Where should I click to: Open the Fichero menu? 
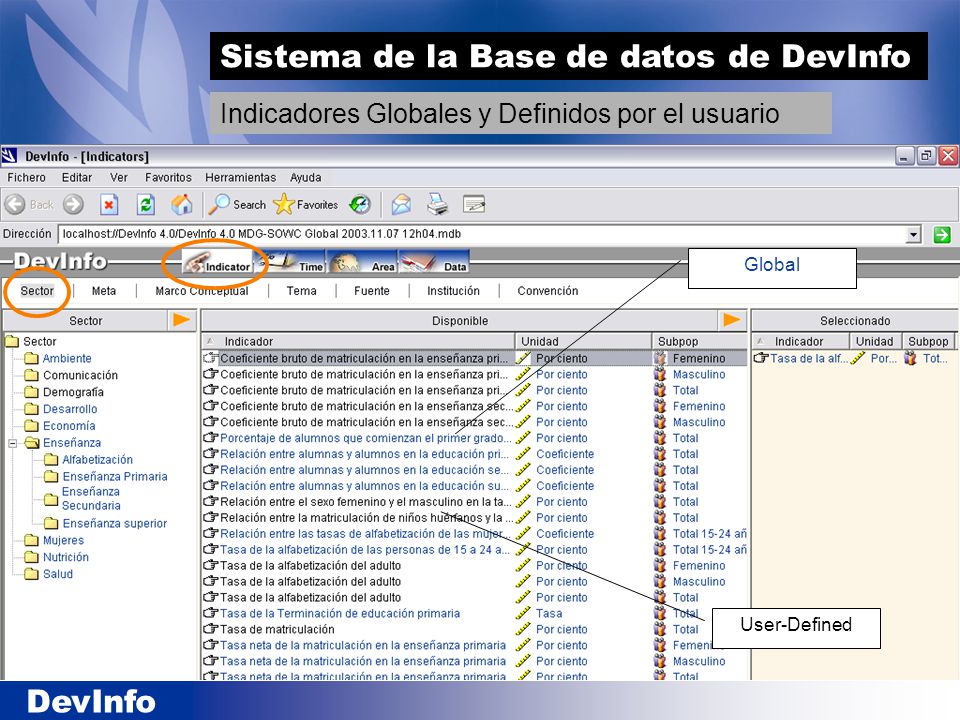(26, 178)
